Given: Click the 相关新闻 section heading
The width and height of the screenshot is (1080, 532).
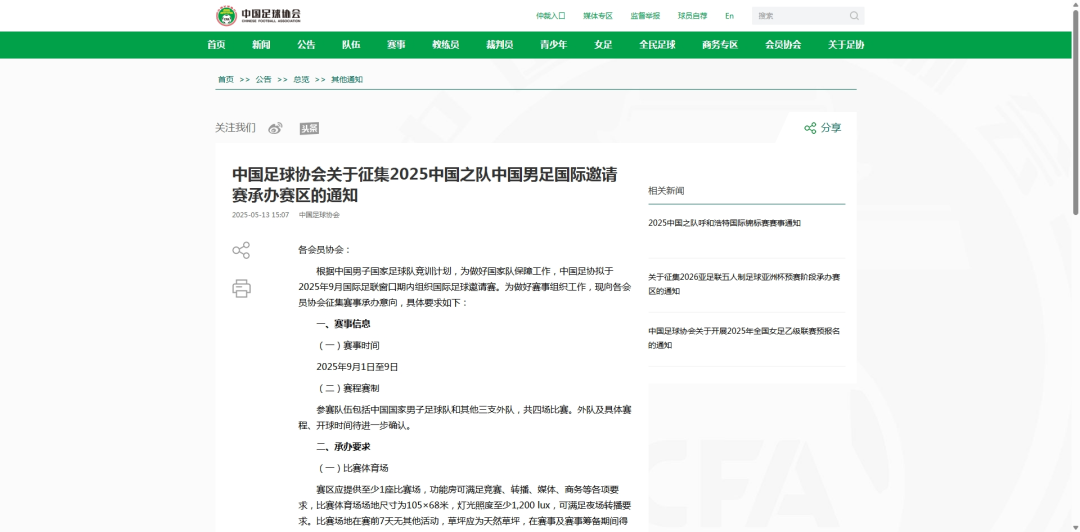Looking at the screenshot, I should coord(666,191).
